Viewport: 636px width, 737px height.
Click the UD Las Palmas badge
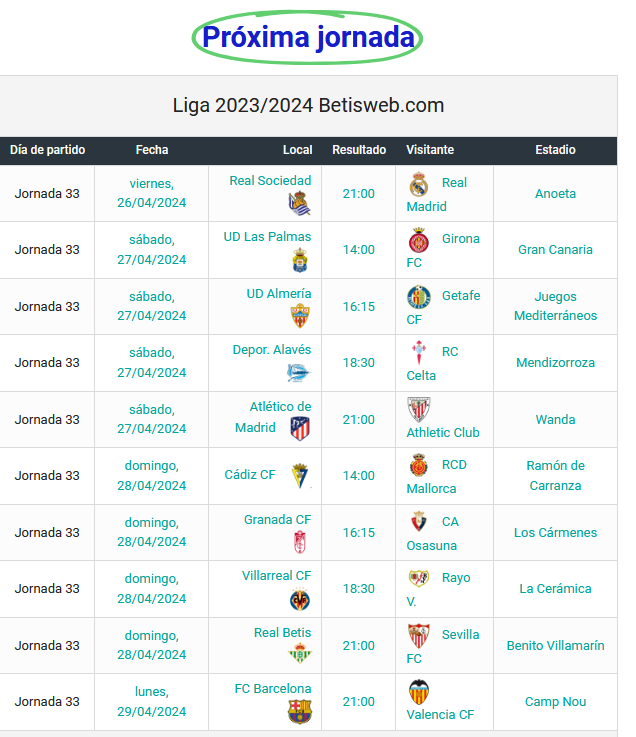[x=299, y=260]
